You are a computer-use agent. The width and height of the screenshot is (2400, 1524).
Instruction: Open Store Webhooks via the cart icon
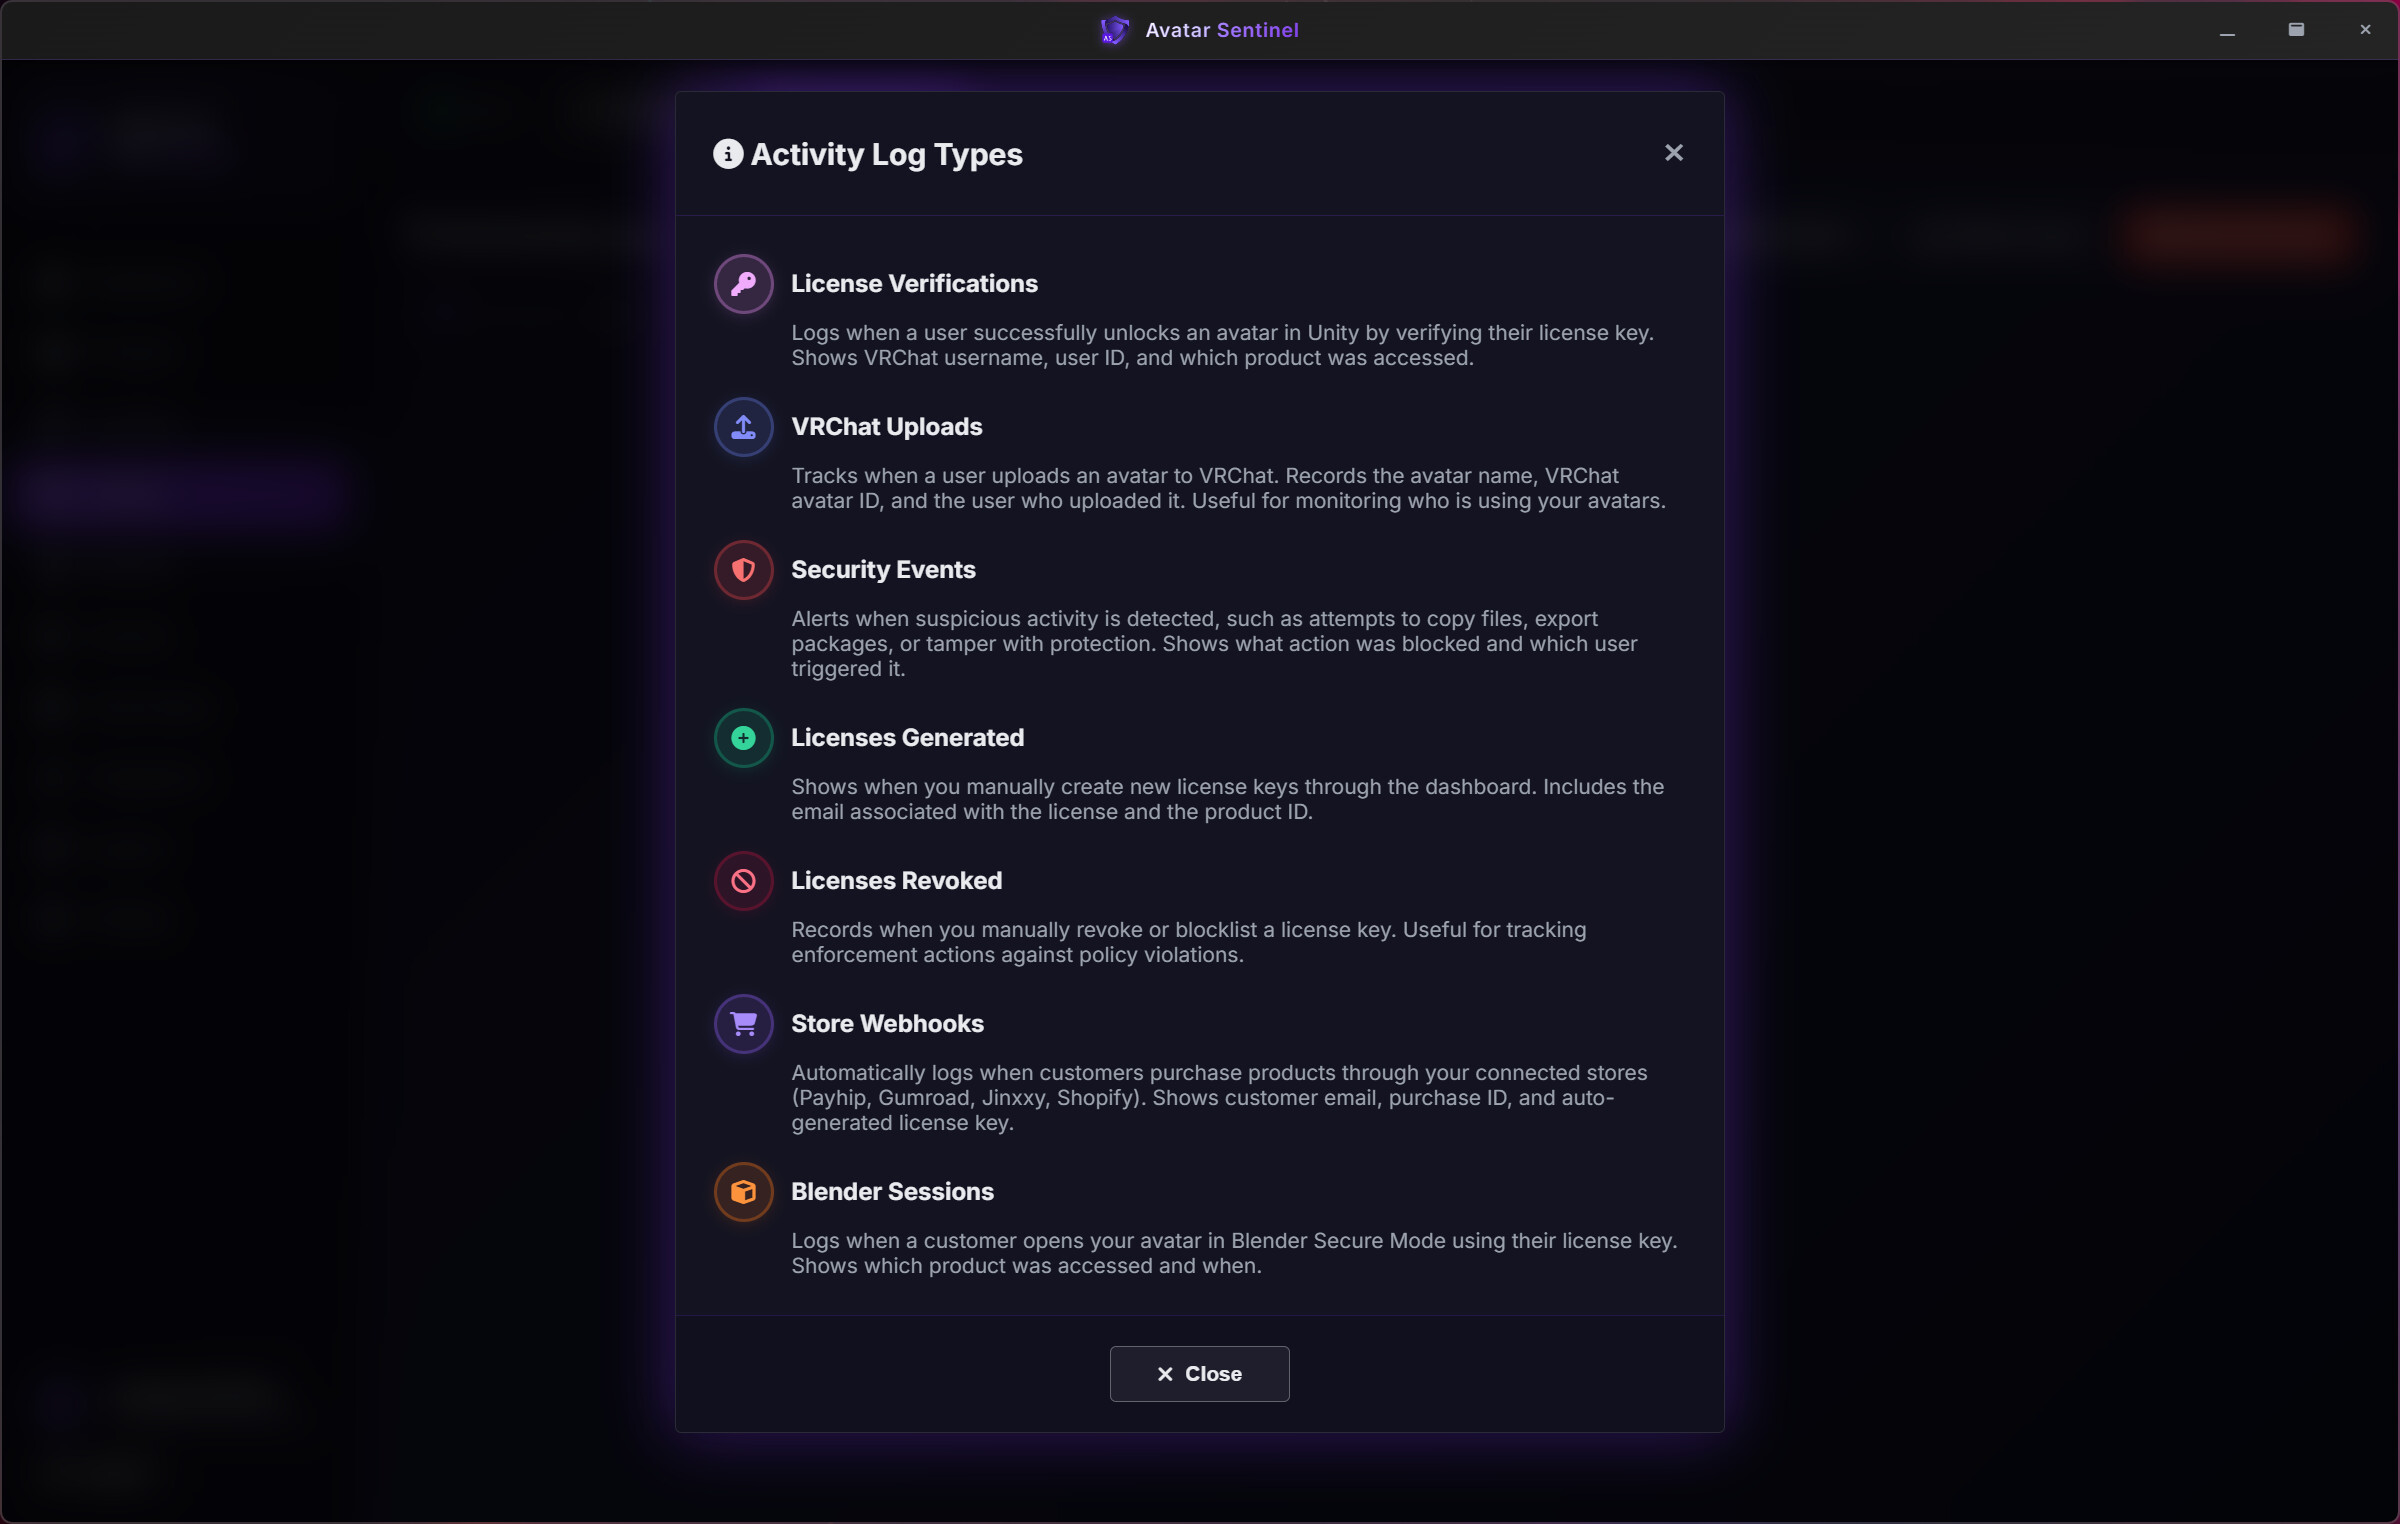point(743,1023)
